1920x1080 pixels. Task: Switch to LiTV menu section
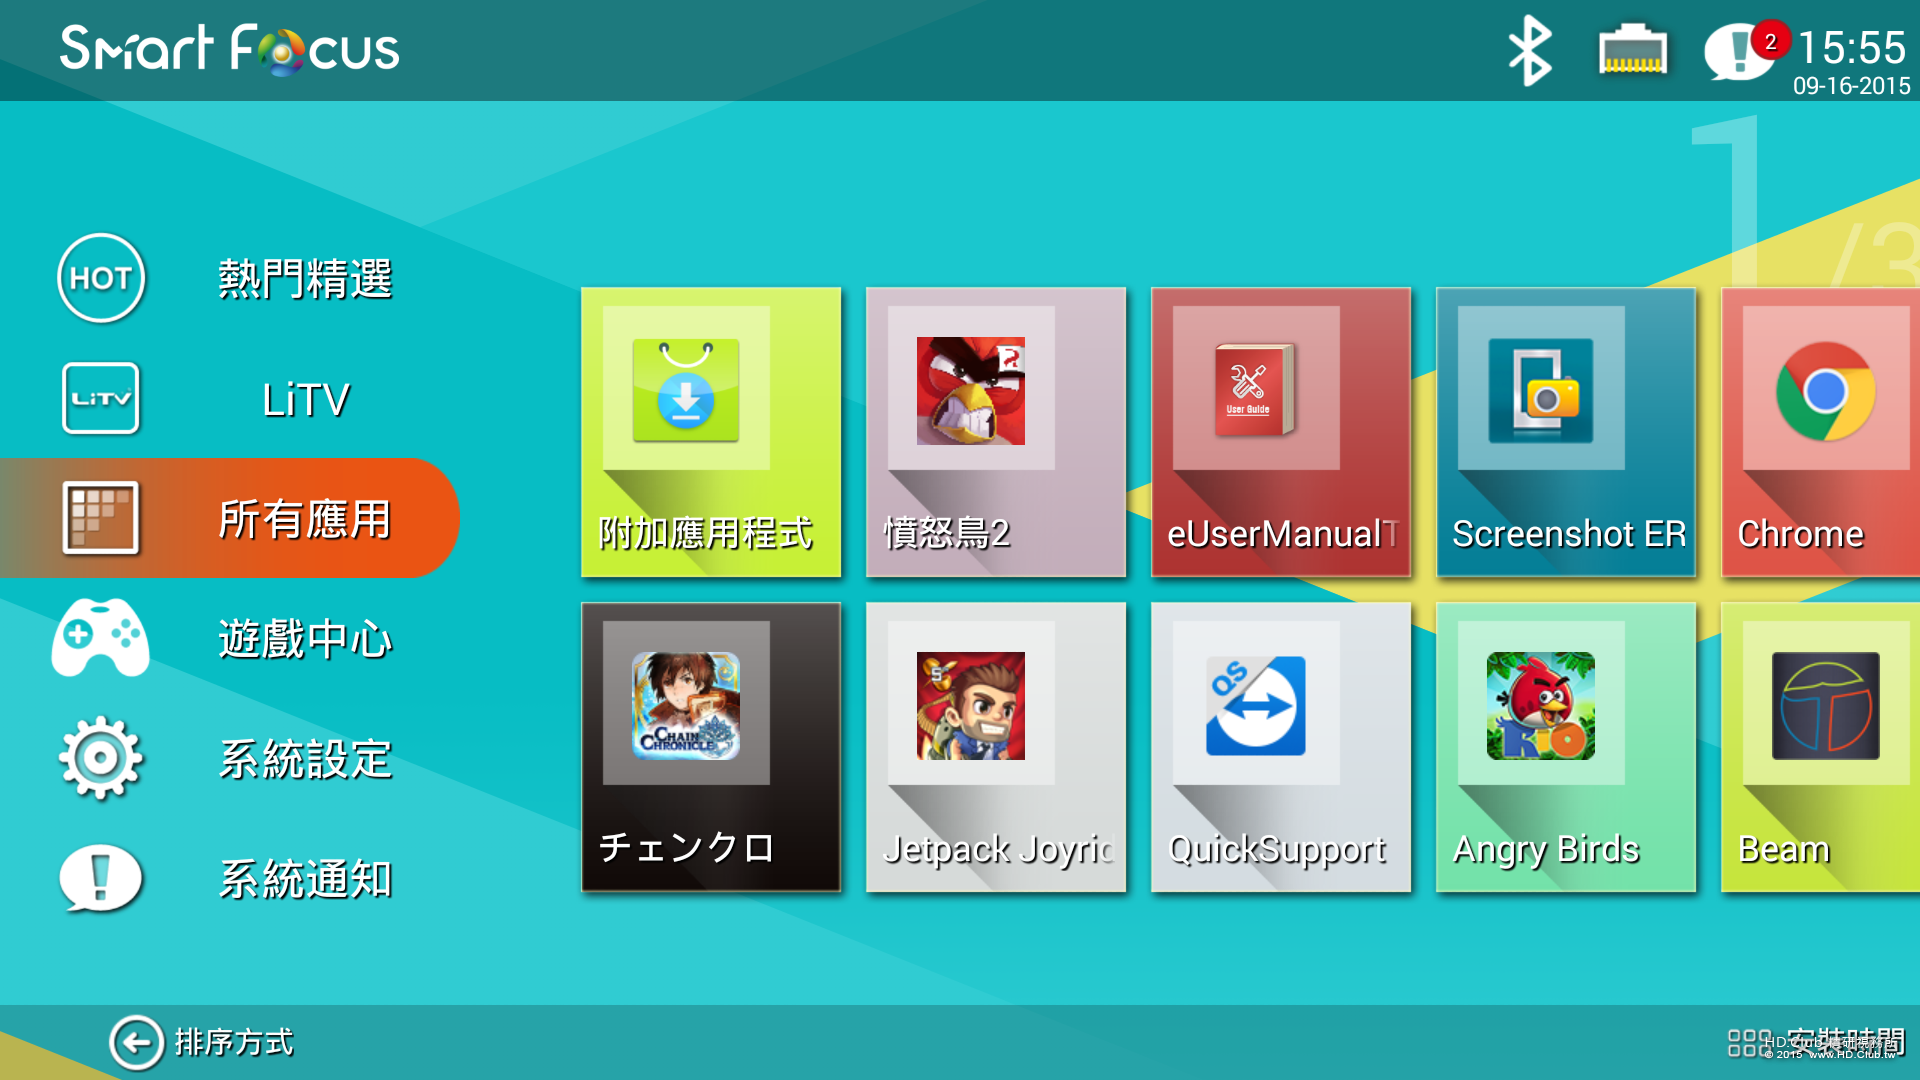230,399
